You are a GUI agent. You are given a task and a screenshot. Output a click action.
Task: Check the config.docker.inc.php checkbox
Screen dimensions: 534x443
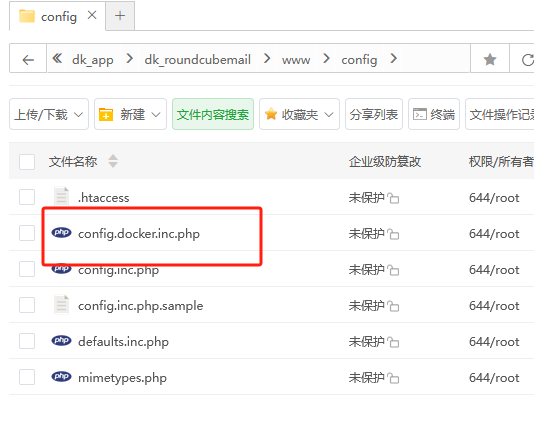(x=27, y=233)
